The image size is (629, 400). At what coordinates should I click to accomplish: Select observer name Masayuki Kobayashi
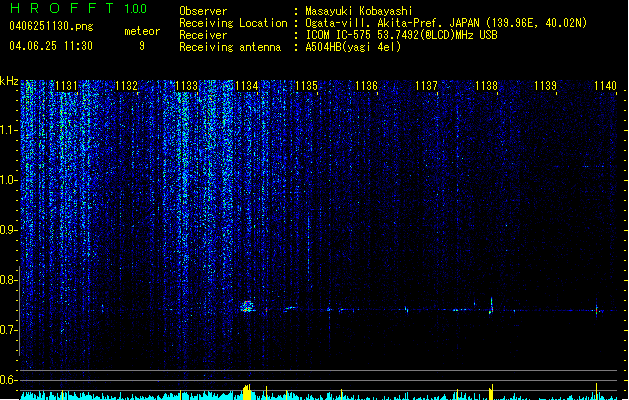pos(359,11)
